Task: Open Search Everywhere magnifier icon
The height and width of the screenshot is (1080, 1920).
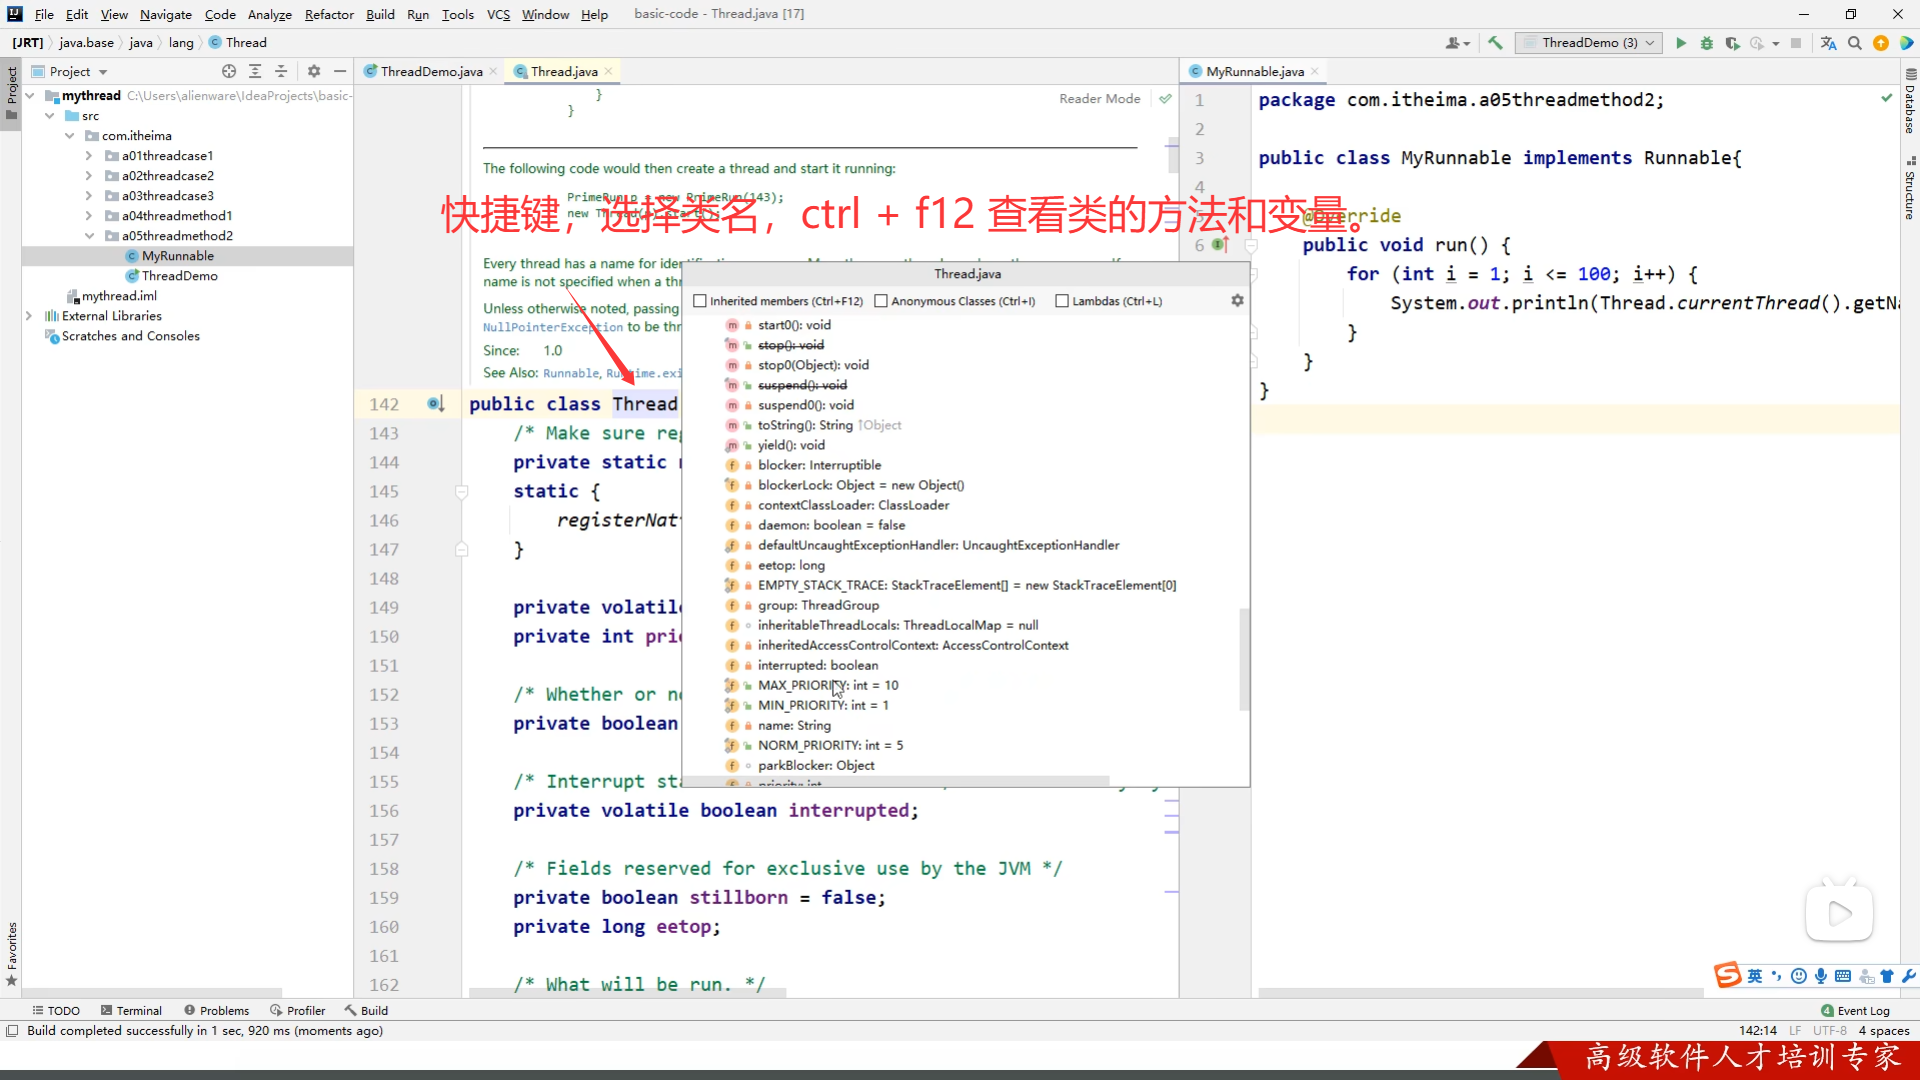Action: pyautogui.click(x=1855, y=43)
